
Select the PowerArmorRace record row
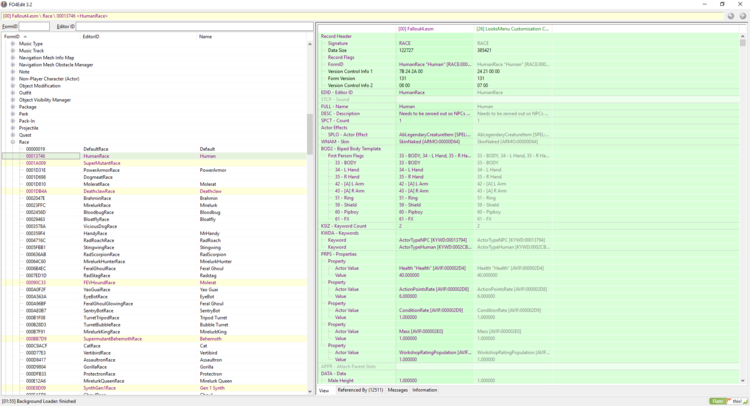tap(154, 170)
